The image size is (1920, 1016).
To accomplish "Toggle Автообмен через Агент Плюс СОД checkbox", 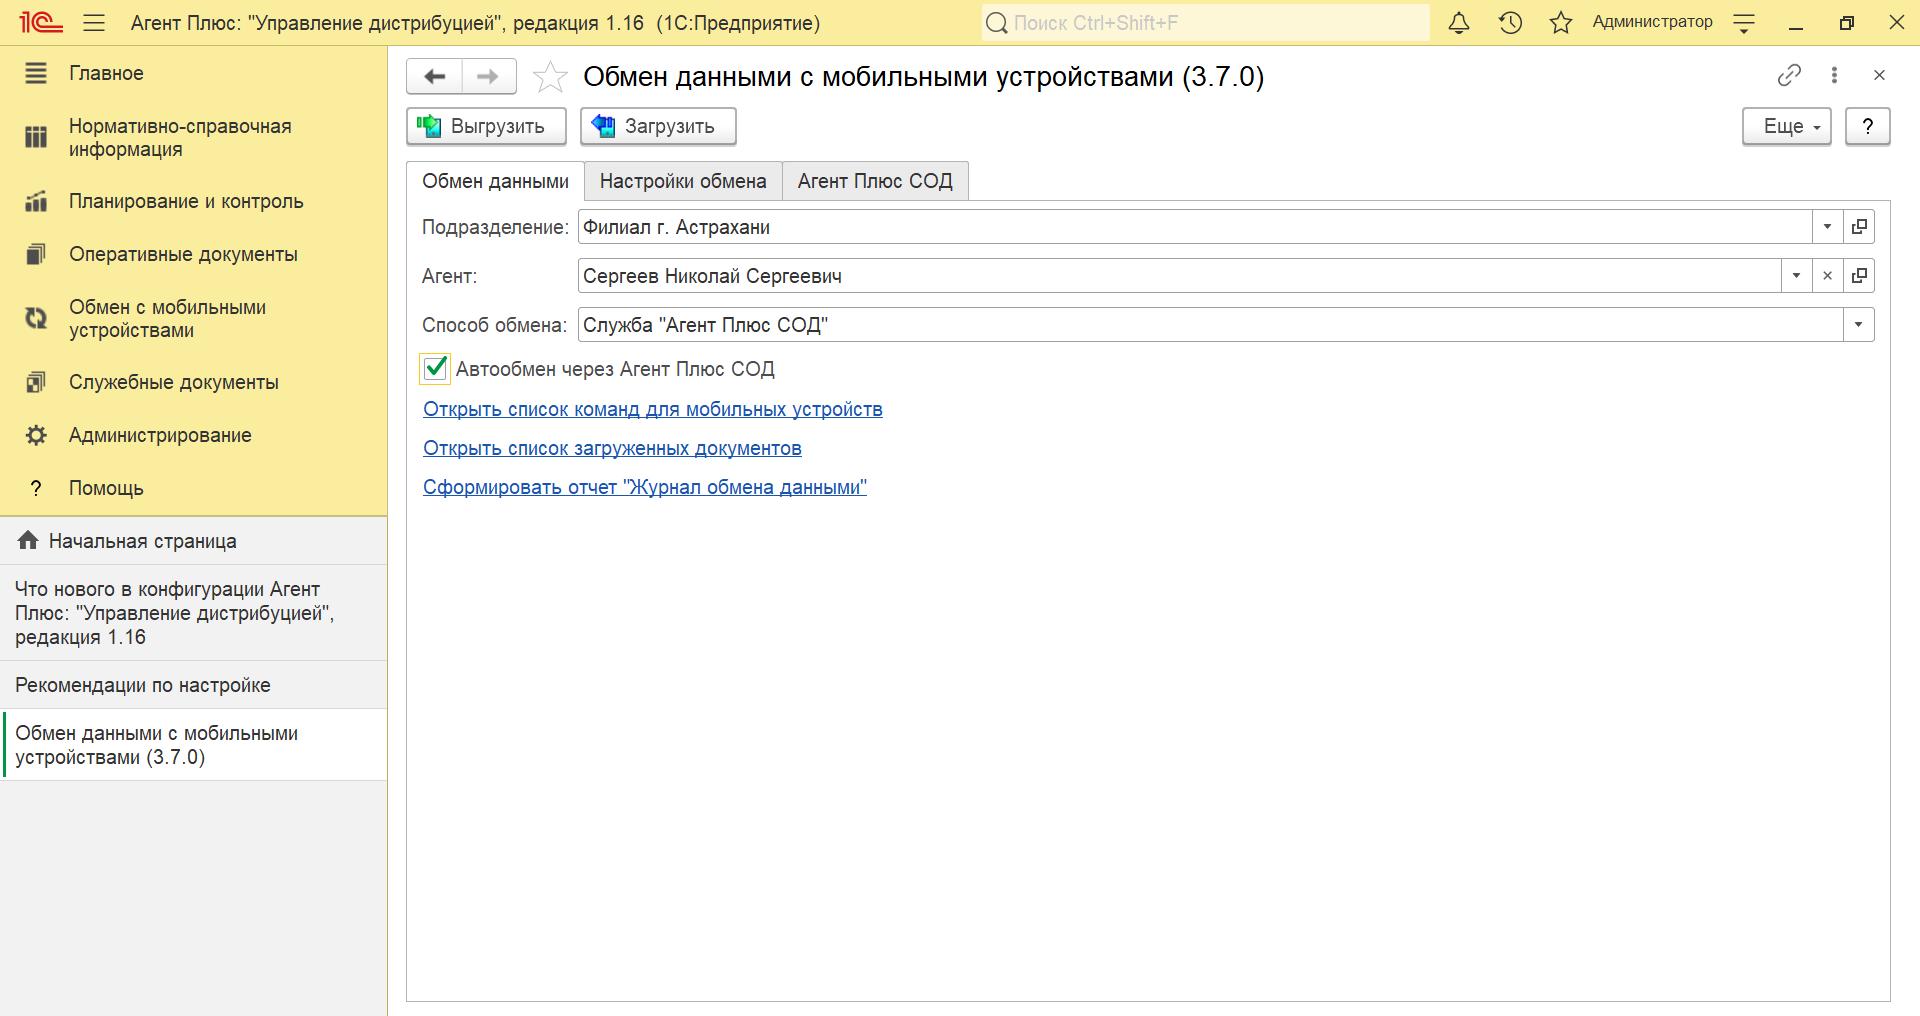I will coord(435,369).
